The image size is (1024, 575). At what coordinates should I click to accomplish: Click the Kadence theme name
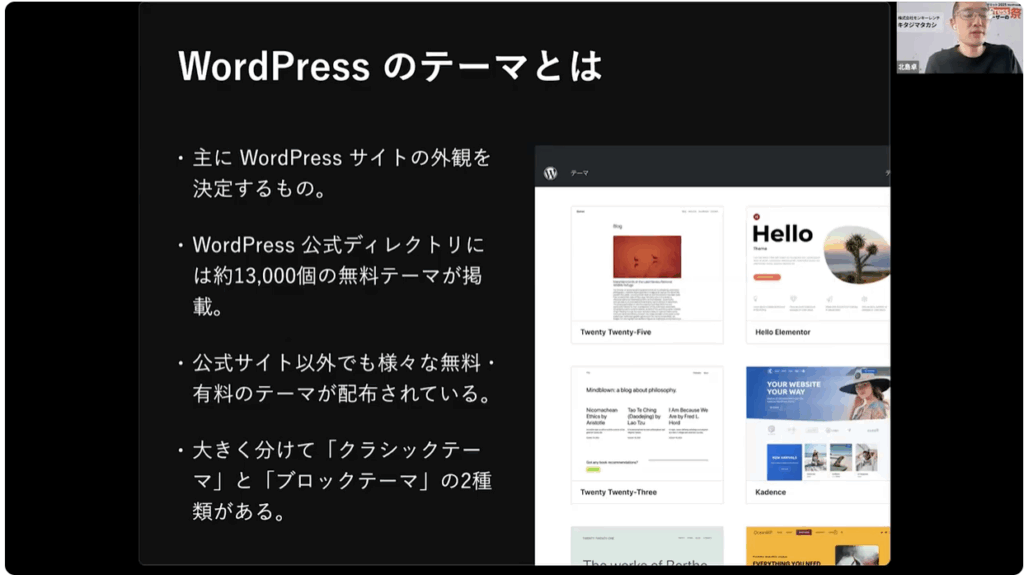click(x=771, y=492)
